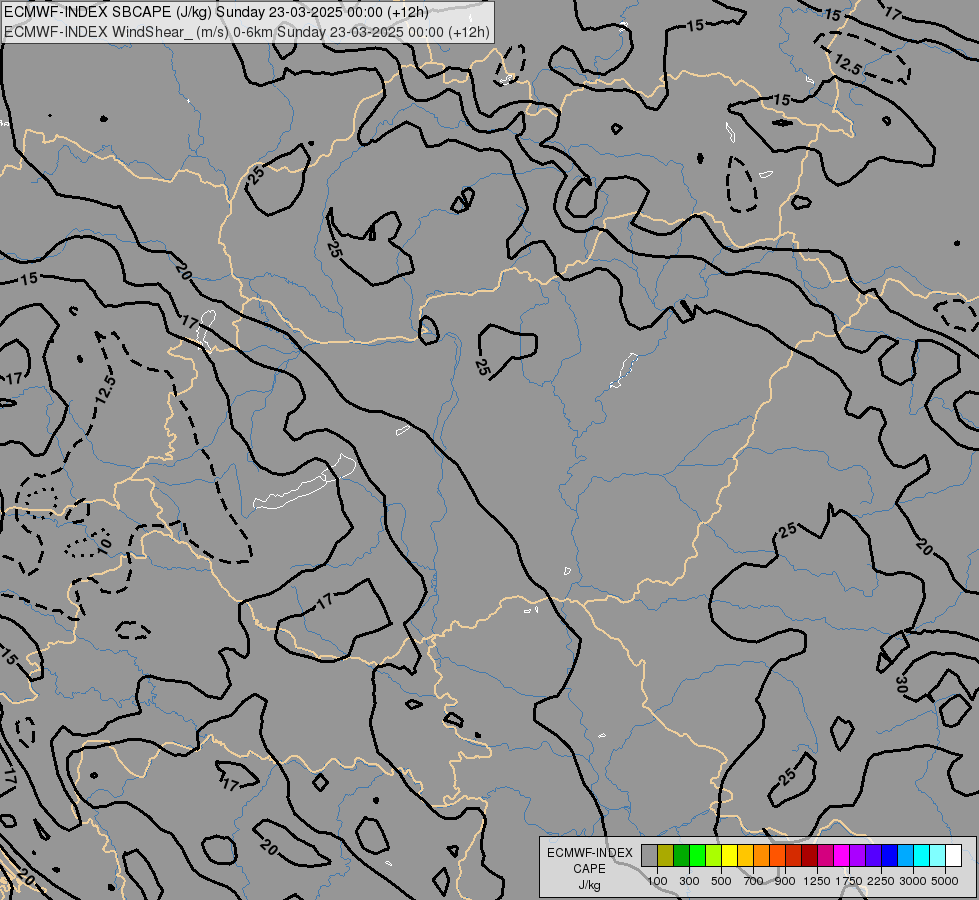The width and height of the screenshot is (979, 900).
Task: Click the 5000 legend scale label
Action: [945, 881]
